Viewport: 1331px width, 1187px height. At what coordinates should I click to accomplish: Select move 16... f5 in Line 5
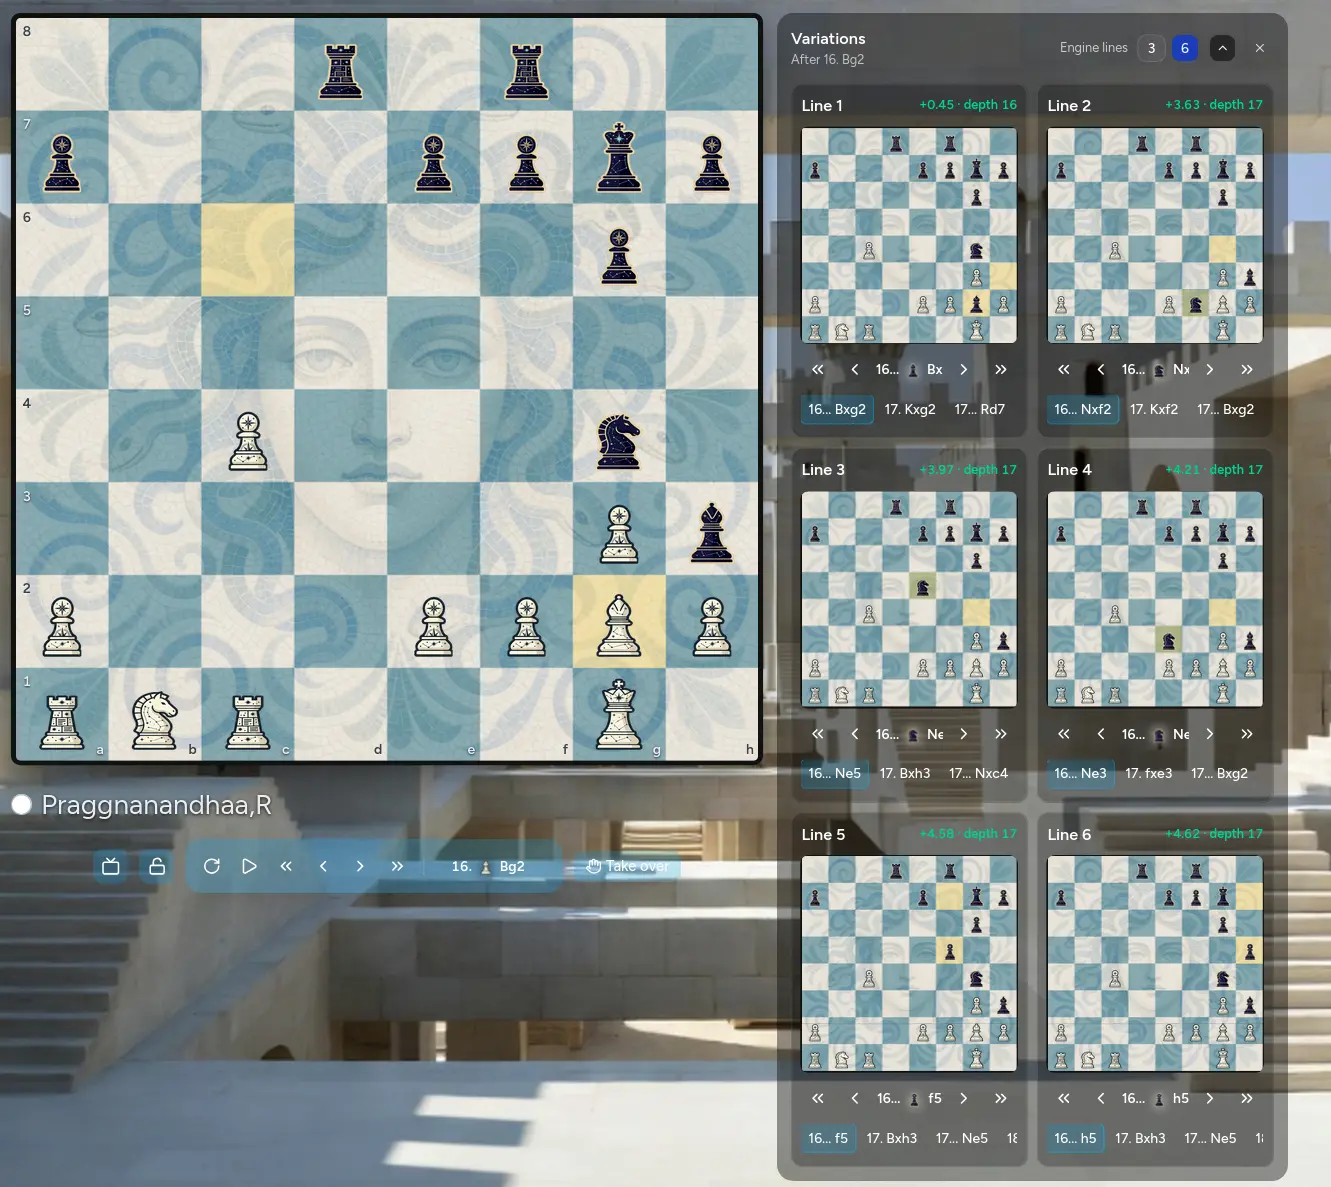point(828,1138)
